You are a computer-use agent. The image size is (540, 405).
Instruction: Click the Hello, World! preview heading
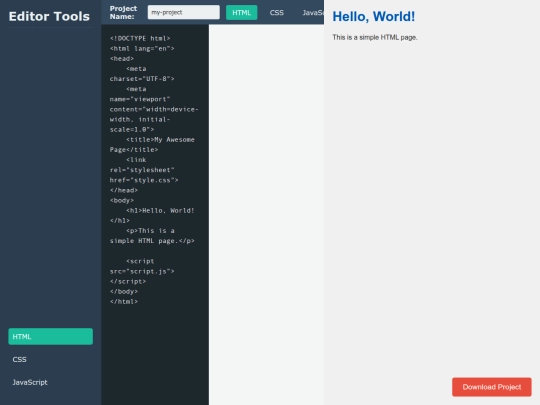[x=374, y=16]
